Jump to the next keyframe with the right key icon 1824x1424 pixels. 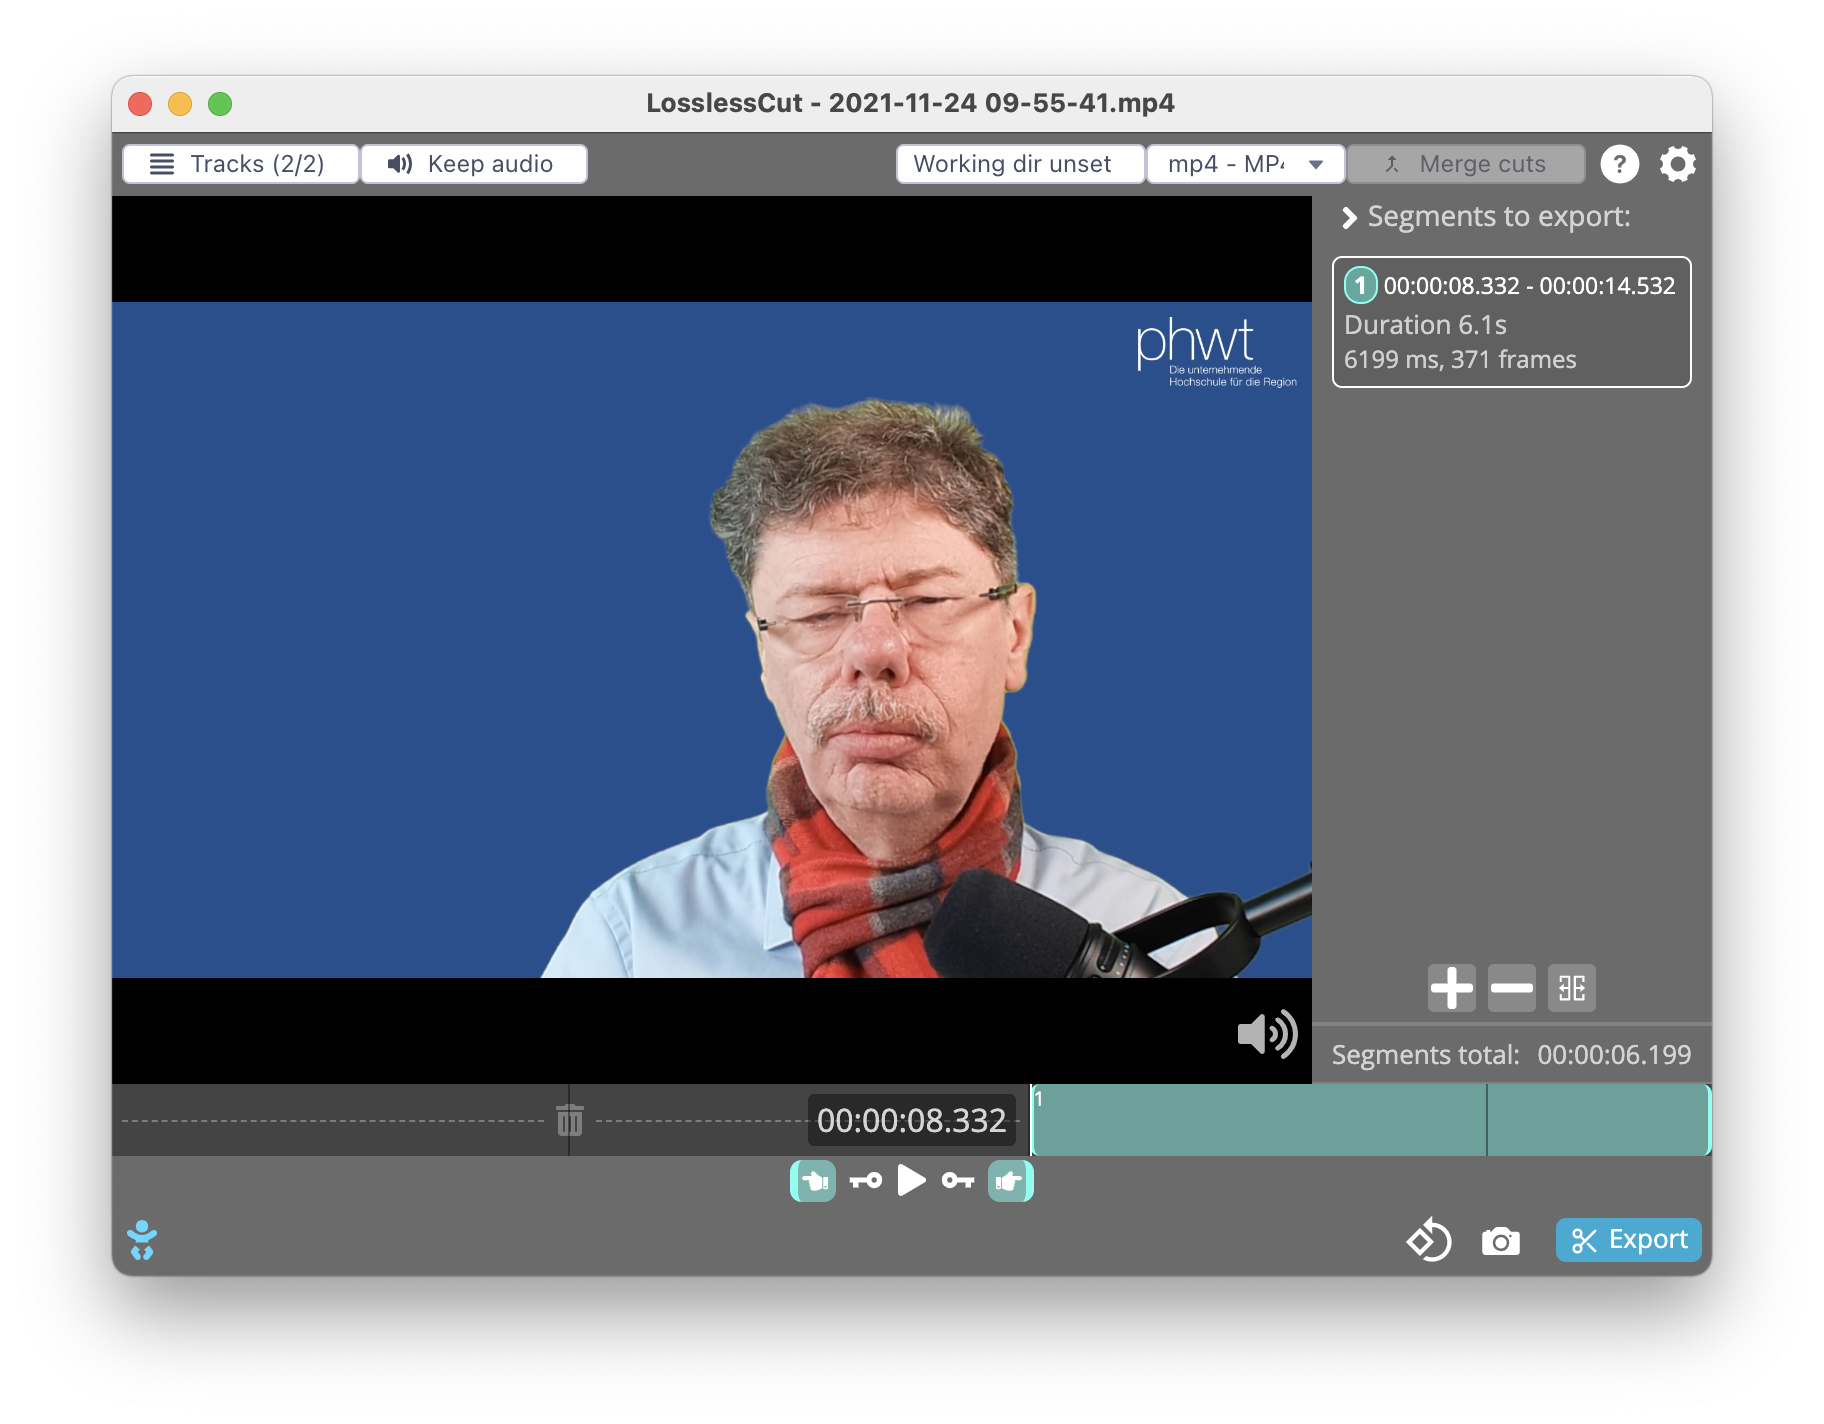(958, 1181)
